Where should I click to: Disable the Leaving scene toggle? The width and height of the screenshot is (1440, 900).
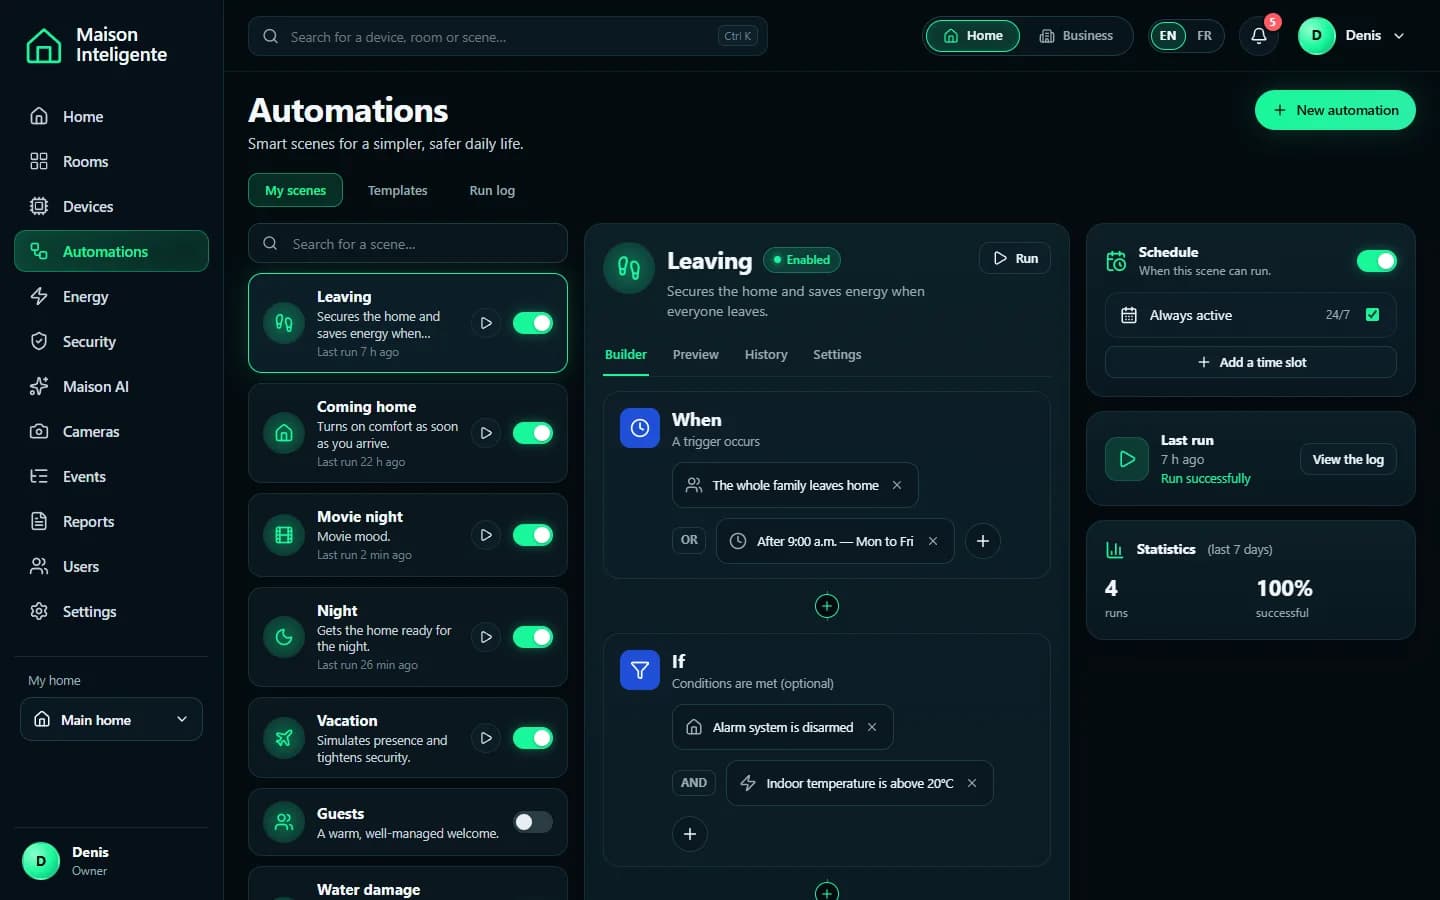pyautogui.click(x=533, y=323)
